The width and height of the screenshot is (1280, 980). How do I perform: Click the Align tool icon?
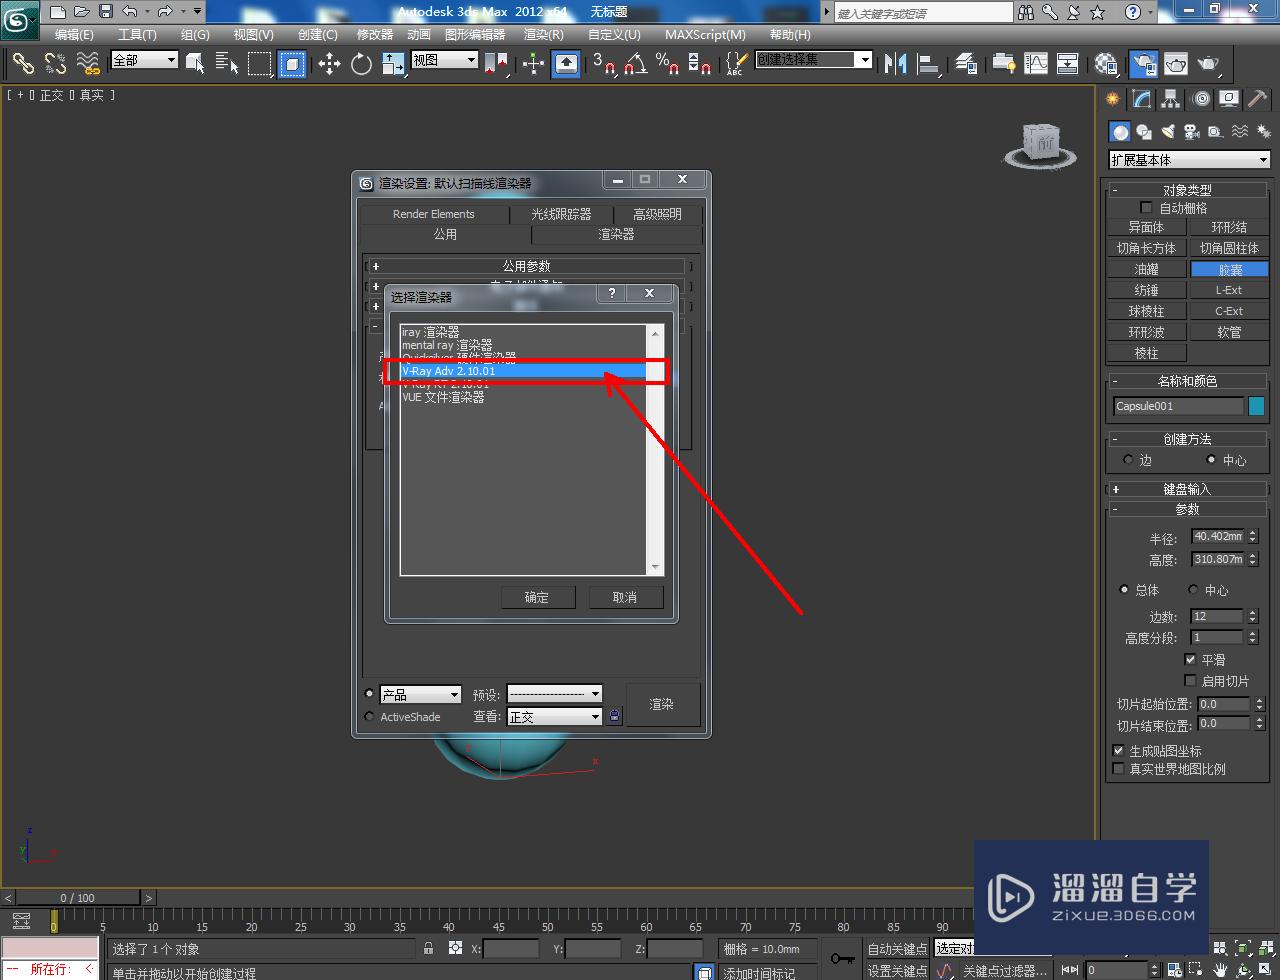point(929,64)
